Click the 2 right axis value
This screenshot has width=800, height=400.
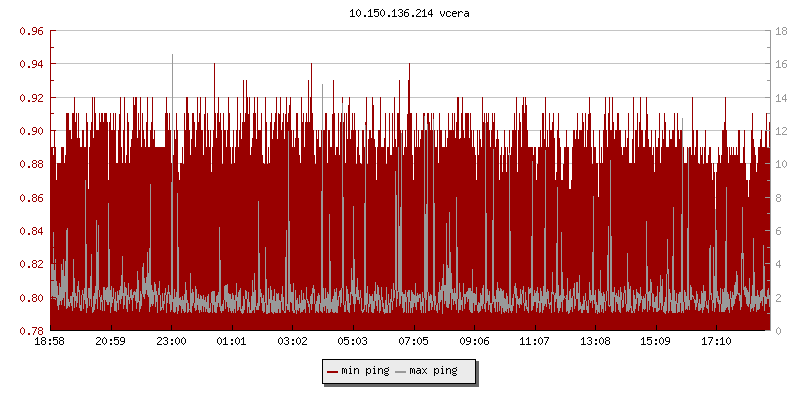pos(781,297)
